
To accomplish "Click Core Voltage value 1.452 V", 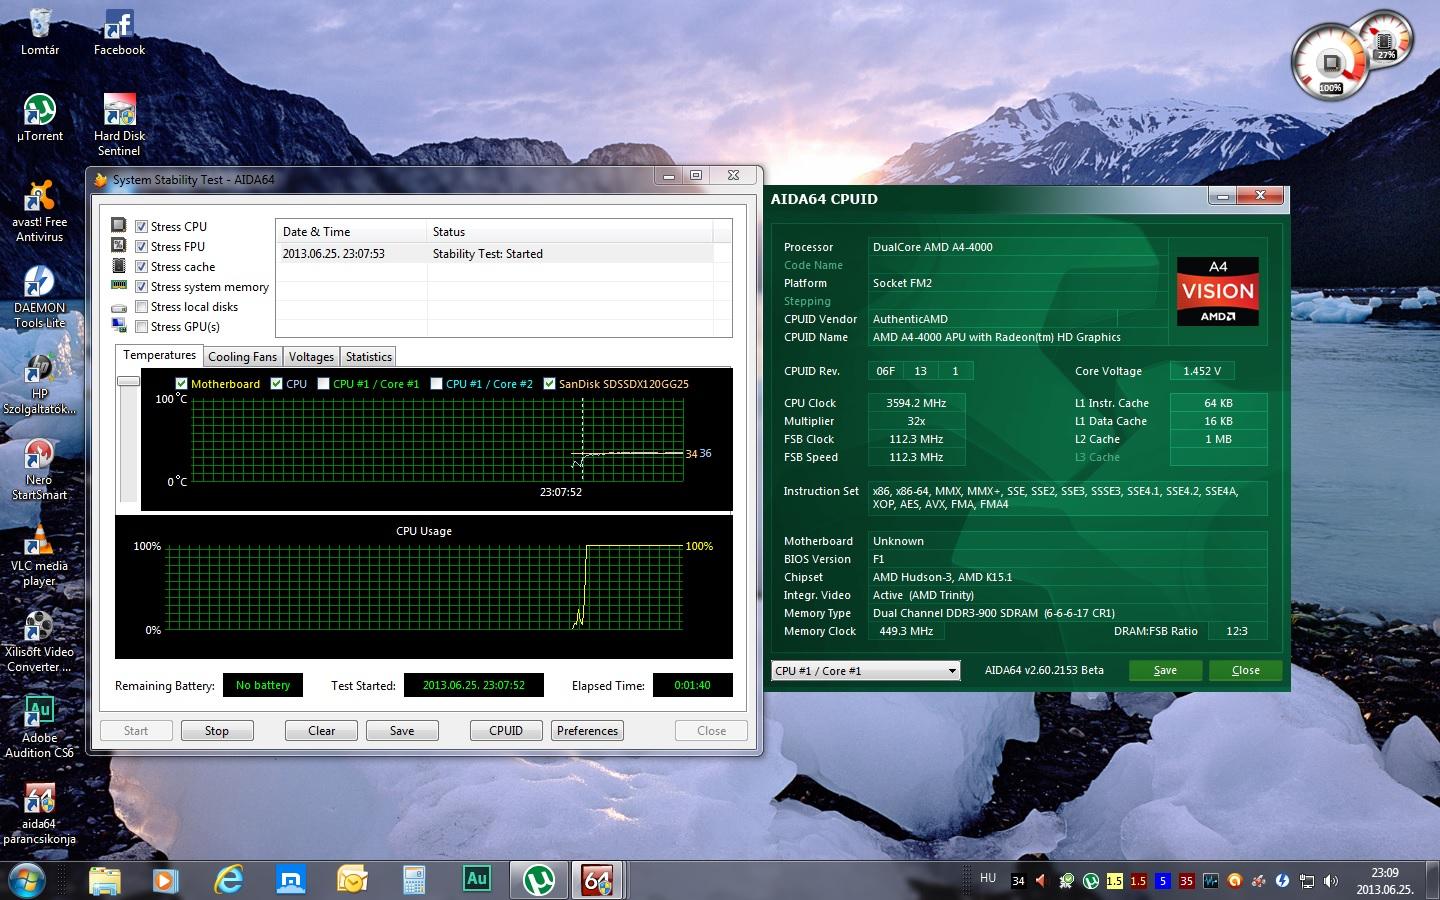I will click(x=1202, y=371).
